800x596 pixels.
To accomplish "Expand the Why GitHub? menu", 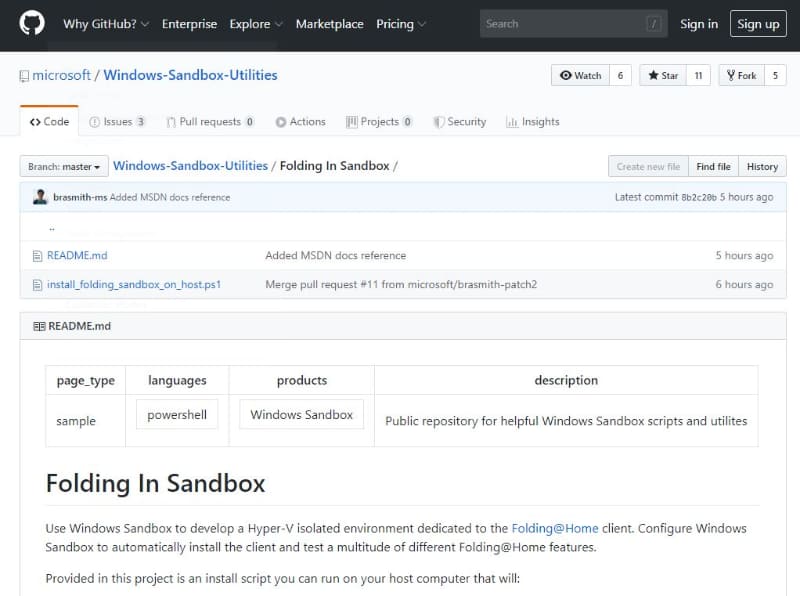I will point(106,24).
